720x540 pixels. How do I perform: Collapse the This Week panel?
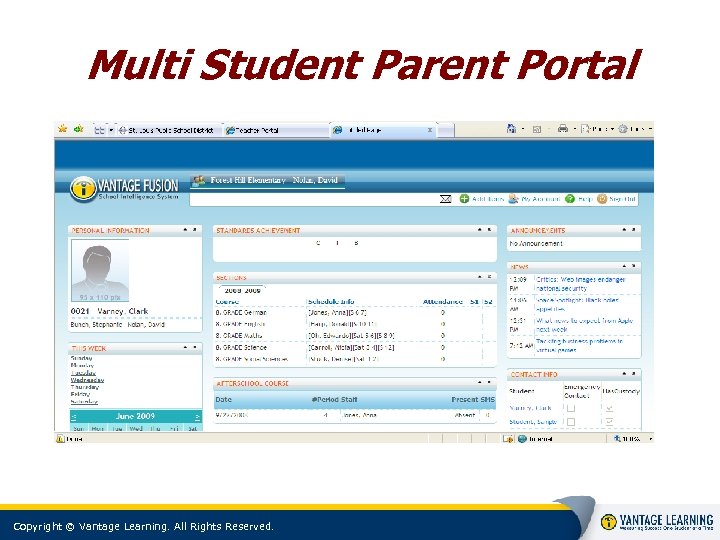(186, 348)
